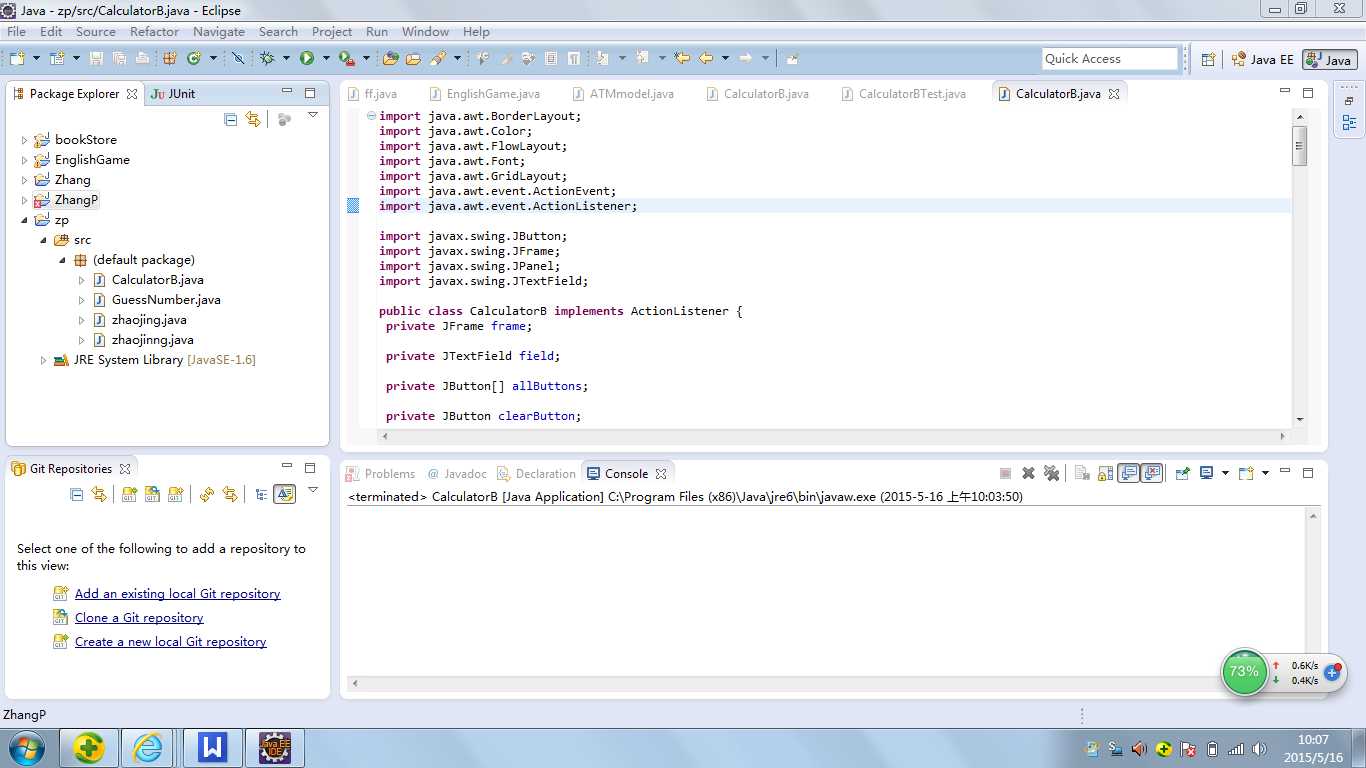This screenshot has width=1366, height=768.
Task: Click Display Selected Console icon
Action: tap(1207, 474)
